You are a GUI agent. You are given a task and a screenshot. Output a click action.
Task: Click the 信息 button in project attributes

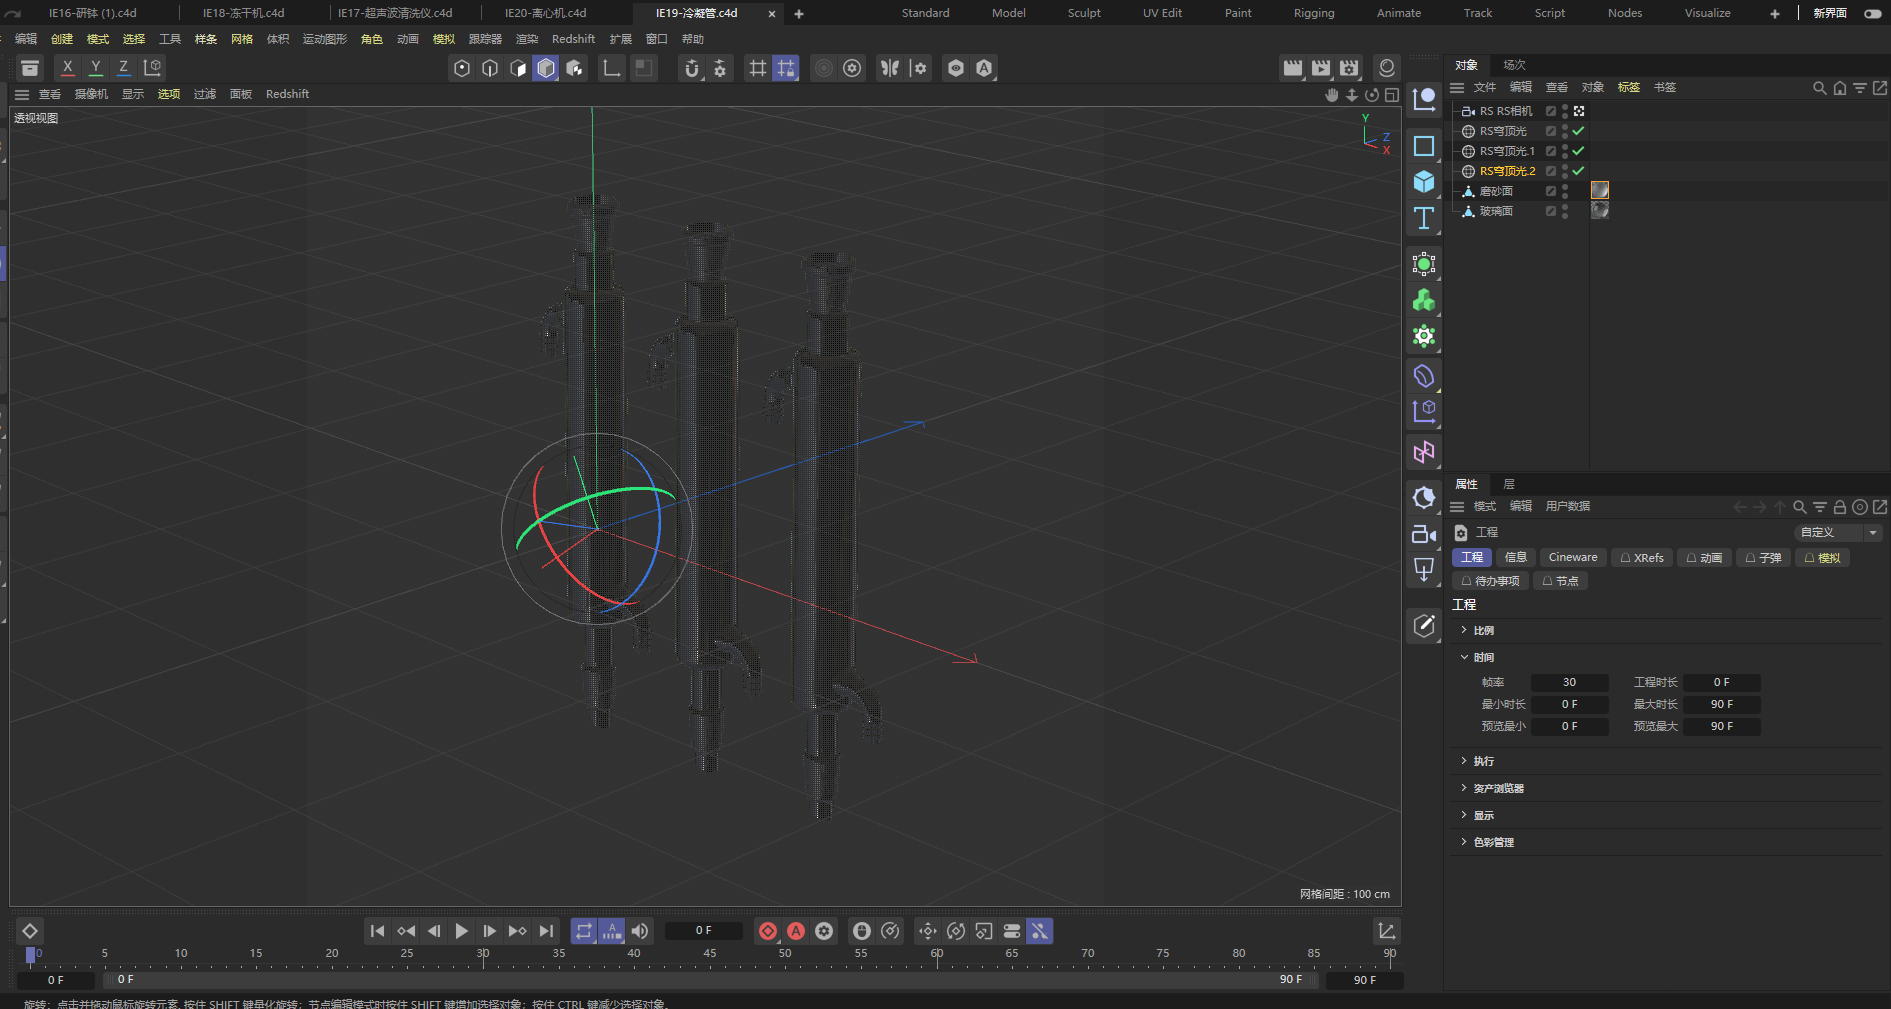(1516, 558)
